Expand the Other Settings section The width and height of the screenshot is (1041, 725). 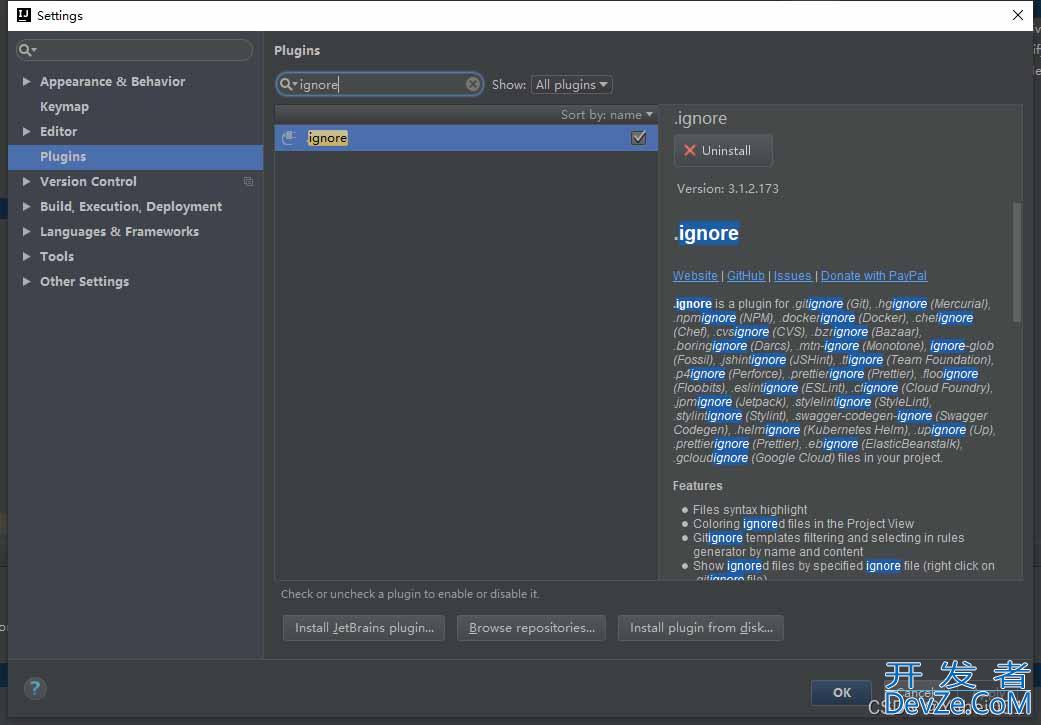27,282
